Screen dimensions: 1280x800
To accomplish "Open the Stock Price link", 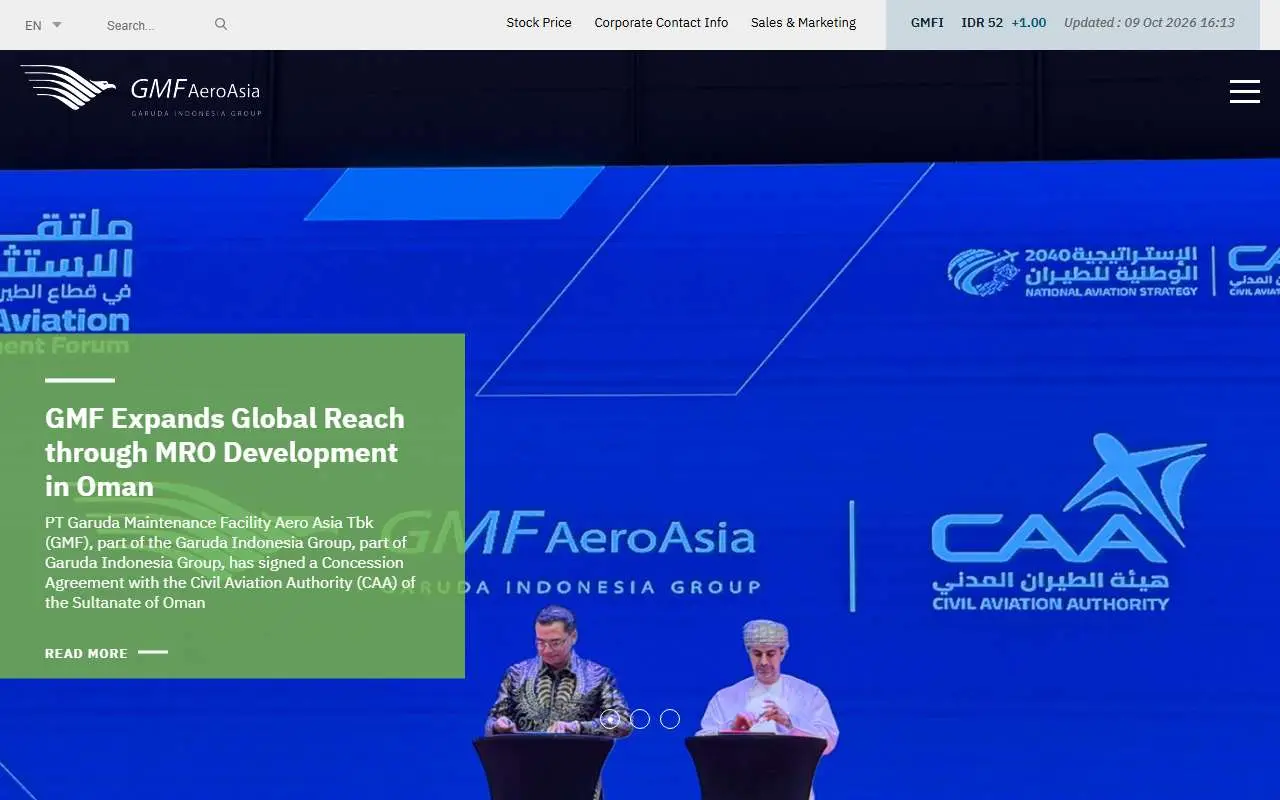I will (539, 23).
